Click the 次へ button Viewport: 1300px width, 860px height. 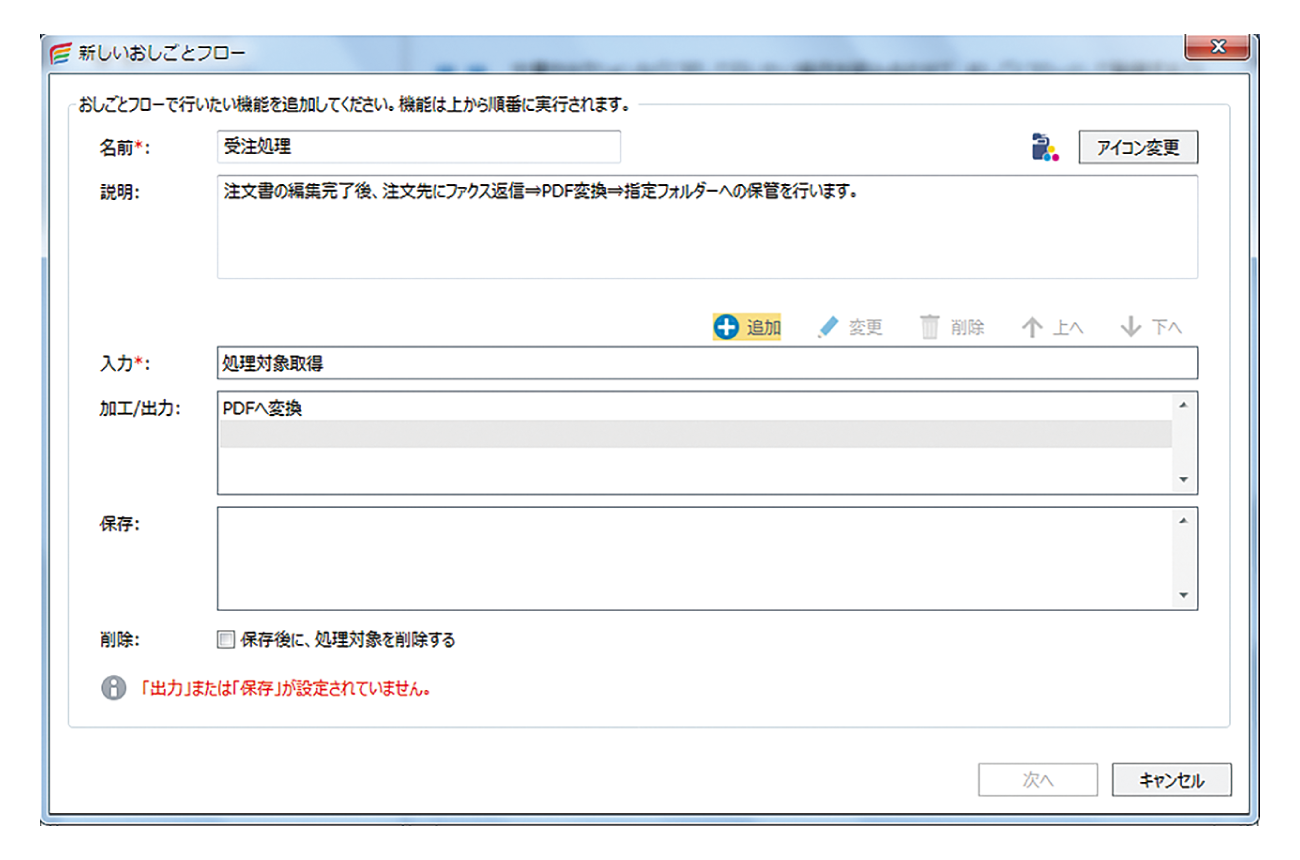1038,780
